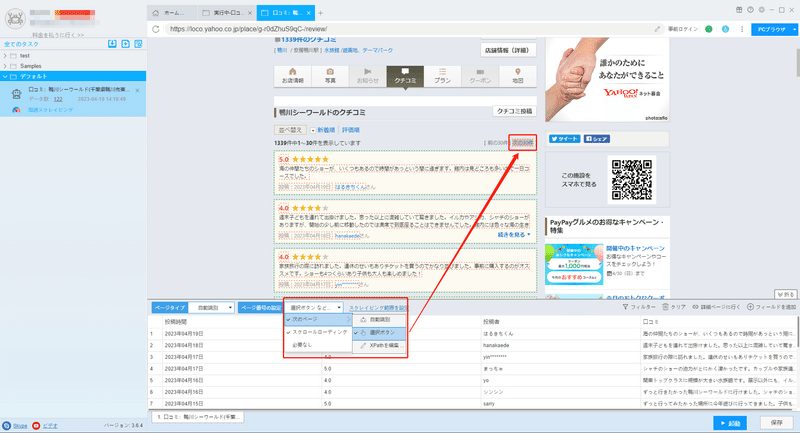The width and height of the screenshot is (800, 433).
Task: Select the 次のページ checked option
Action: pos(318,319)
